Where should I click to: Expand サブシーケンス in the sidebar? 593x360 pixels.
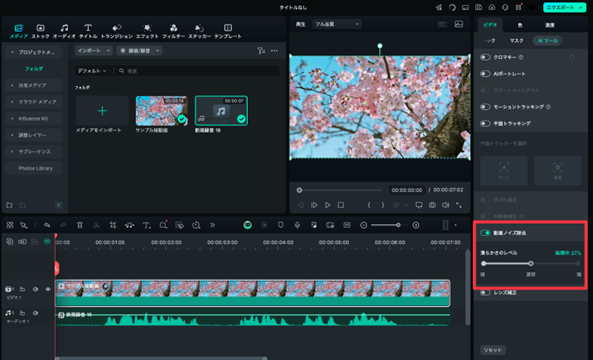[x=33, y=152]
